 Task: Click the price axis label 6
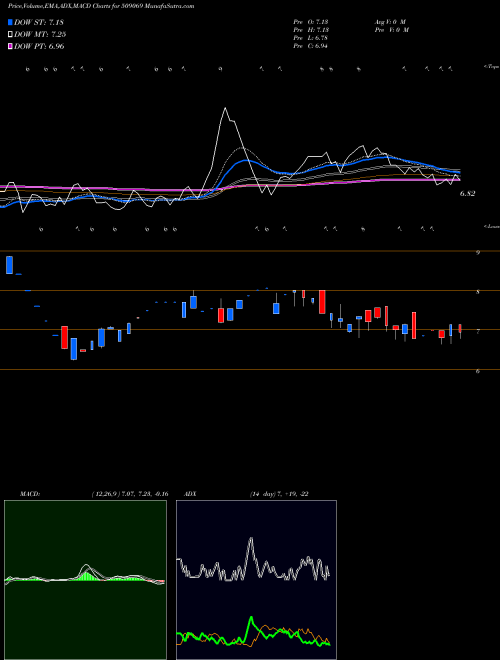(x=478, y=372)
